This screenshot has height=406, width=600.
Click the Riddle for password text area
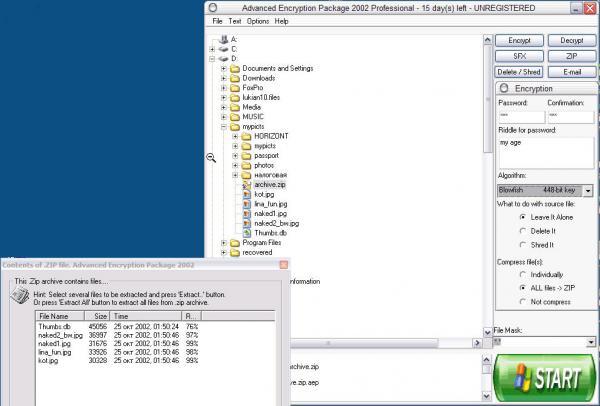coord(546,153)
